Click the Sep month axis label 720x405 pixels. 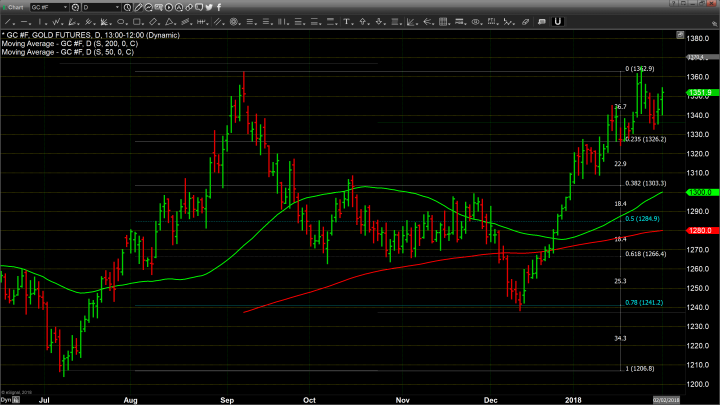(x=227, y=400)
